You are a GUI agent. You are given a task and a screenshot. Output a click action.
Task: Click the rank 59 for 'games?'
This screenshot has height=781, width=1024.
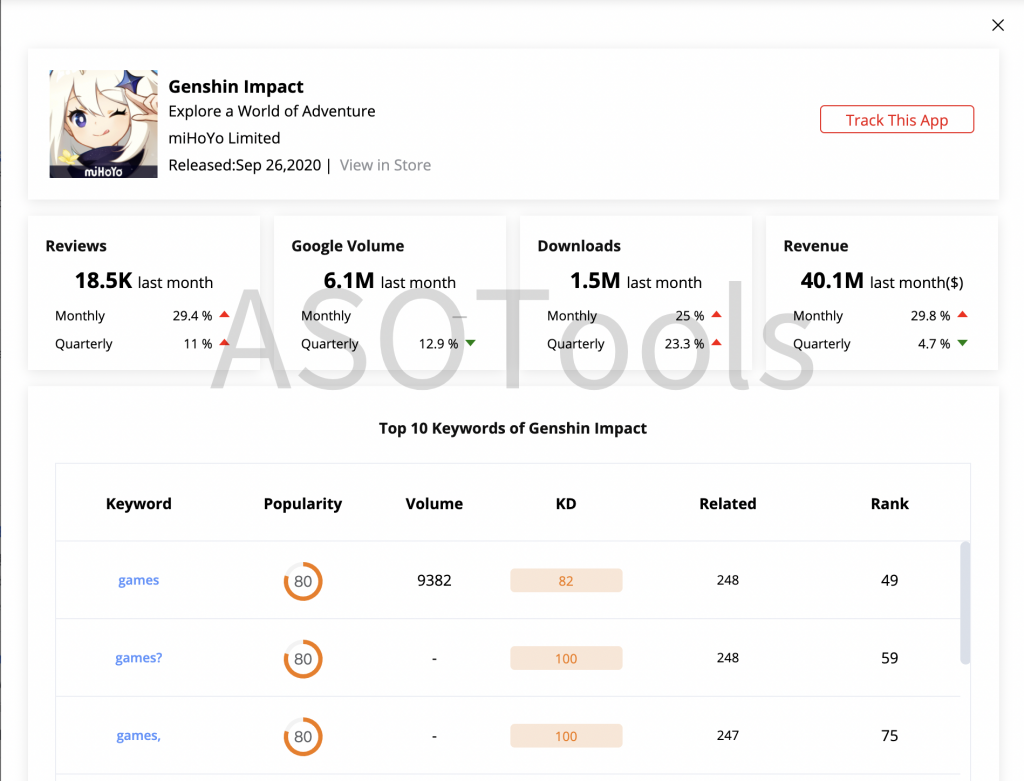(889, 658)
